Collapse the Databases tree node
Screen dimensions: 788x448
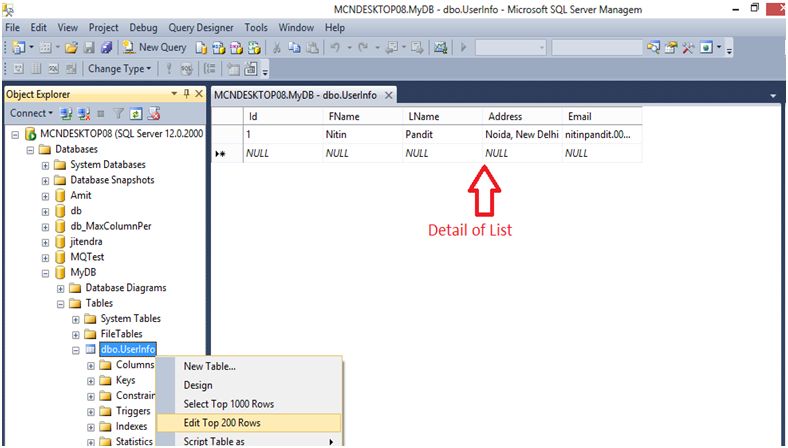(31, 150)
